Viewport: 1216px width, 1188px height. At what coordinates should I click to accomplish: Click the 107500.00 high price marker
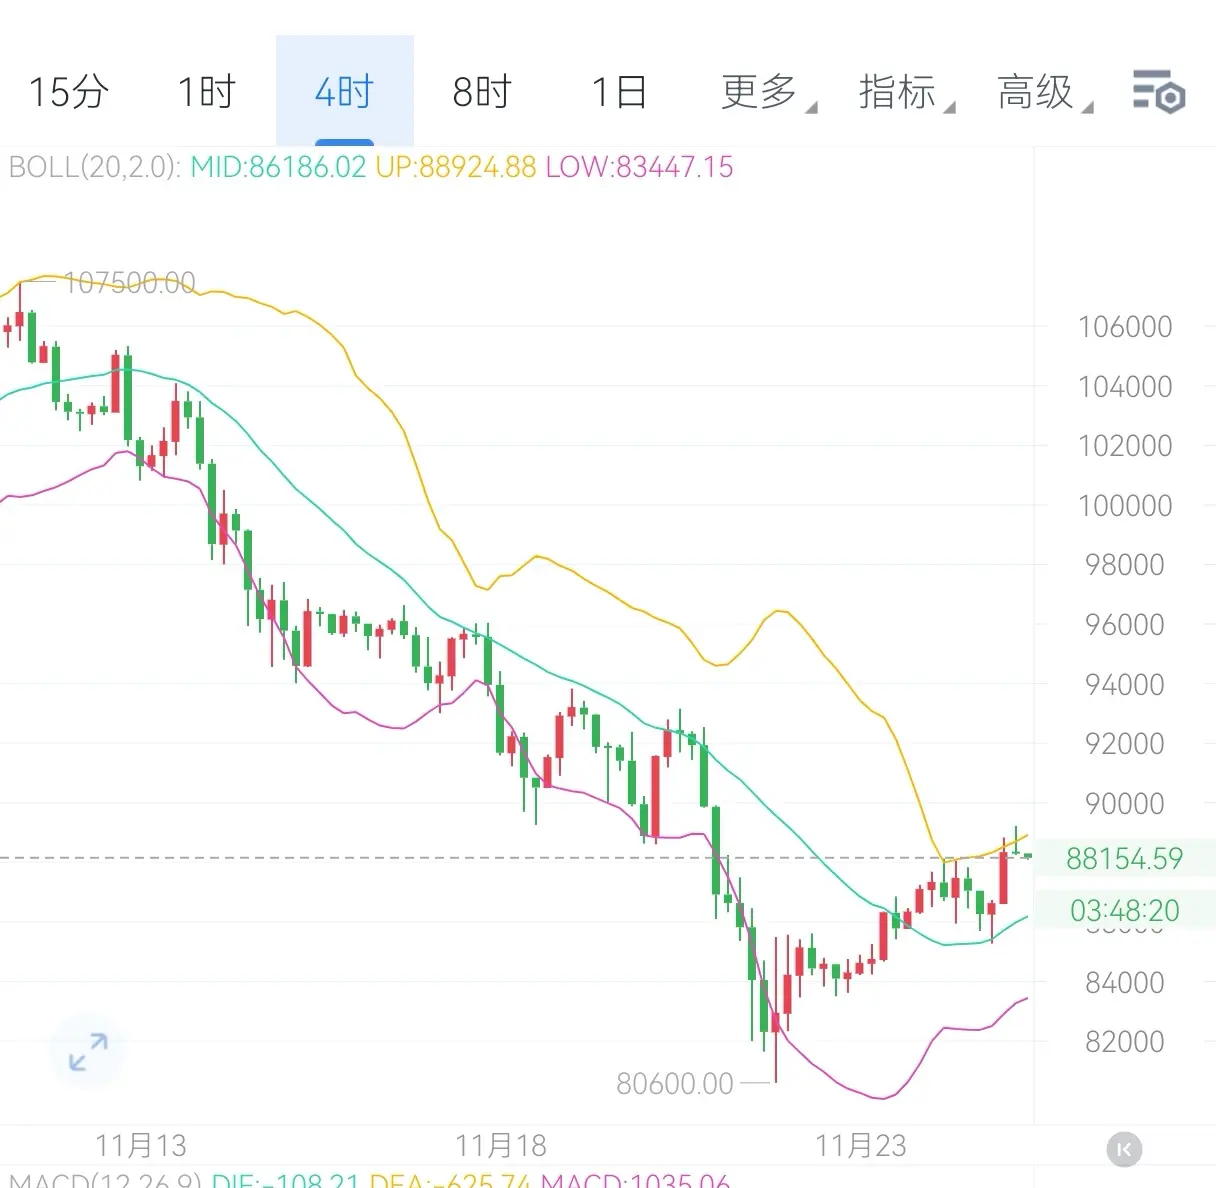tap(130, 283)
